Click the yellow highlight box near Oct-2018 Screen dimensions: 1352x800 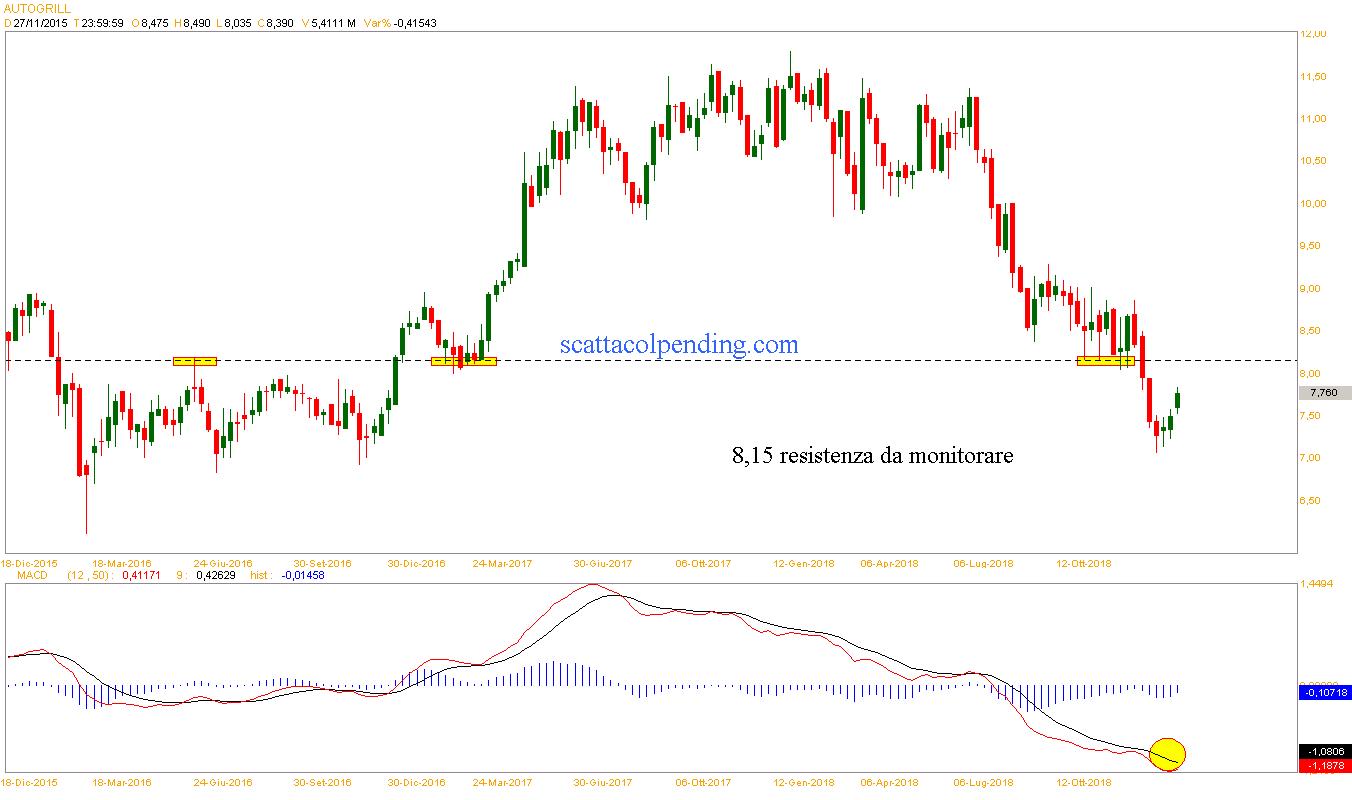click(x=1105, y=361)
